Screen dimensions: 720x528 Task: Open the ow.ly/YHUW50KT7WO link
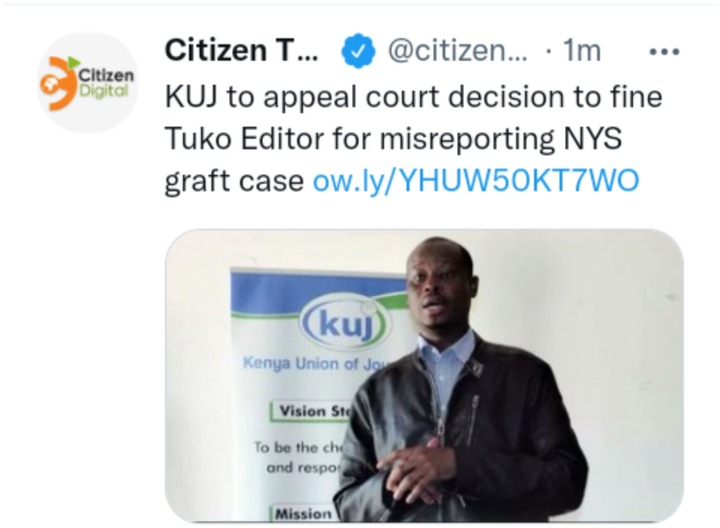click(476, 180)
